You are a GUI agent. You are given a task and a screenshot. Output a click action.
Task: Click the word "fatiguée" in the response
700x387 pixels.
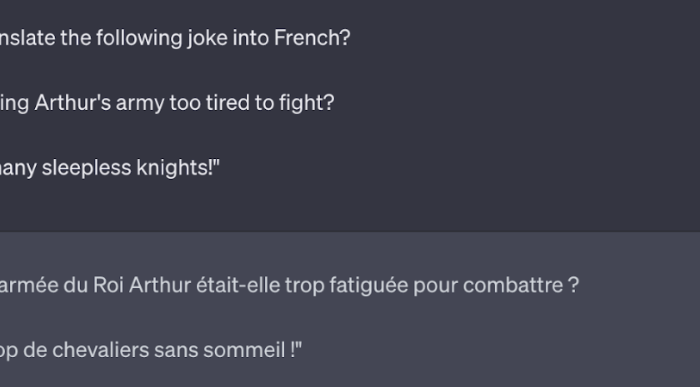point(369,286)
